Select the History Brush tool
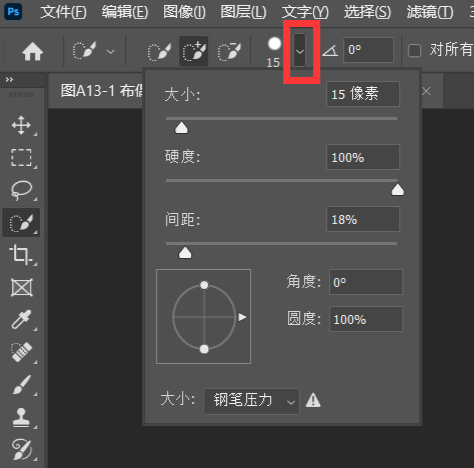This screenshot has height=468, width=474. pos(22,449)
